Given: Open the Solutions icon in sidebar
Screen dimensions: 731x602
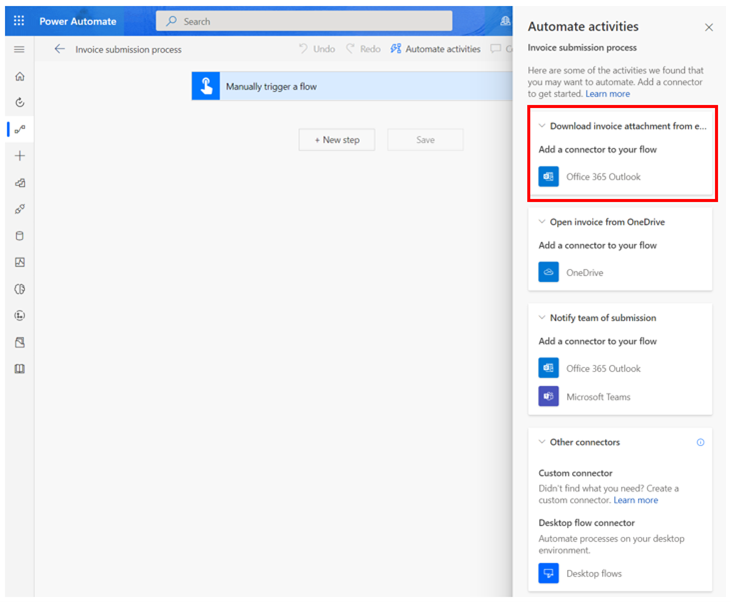Looking at the screenshot, I should [20, 342].
